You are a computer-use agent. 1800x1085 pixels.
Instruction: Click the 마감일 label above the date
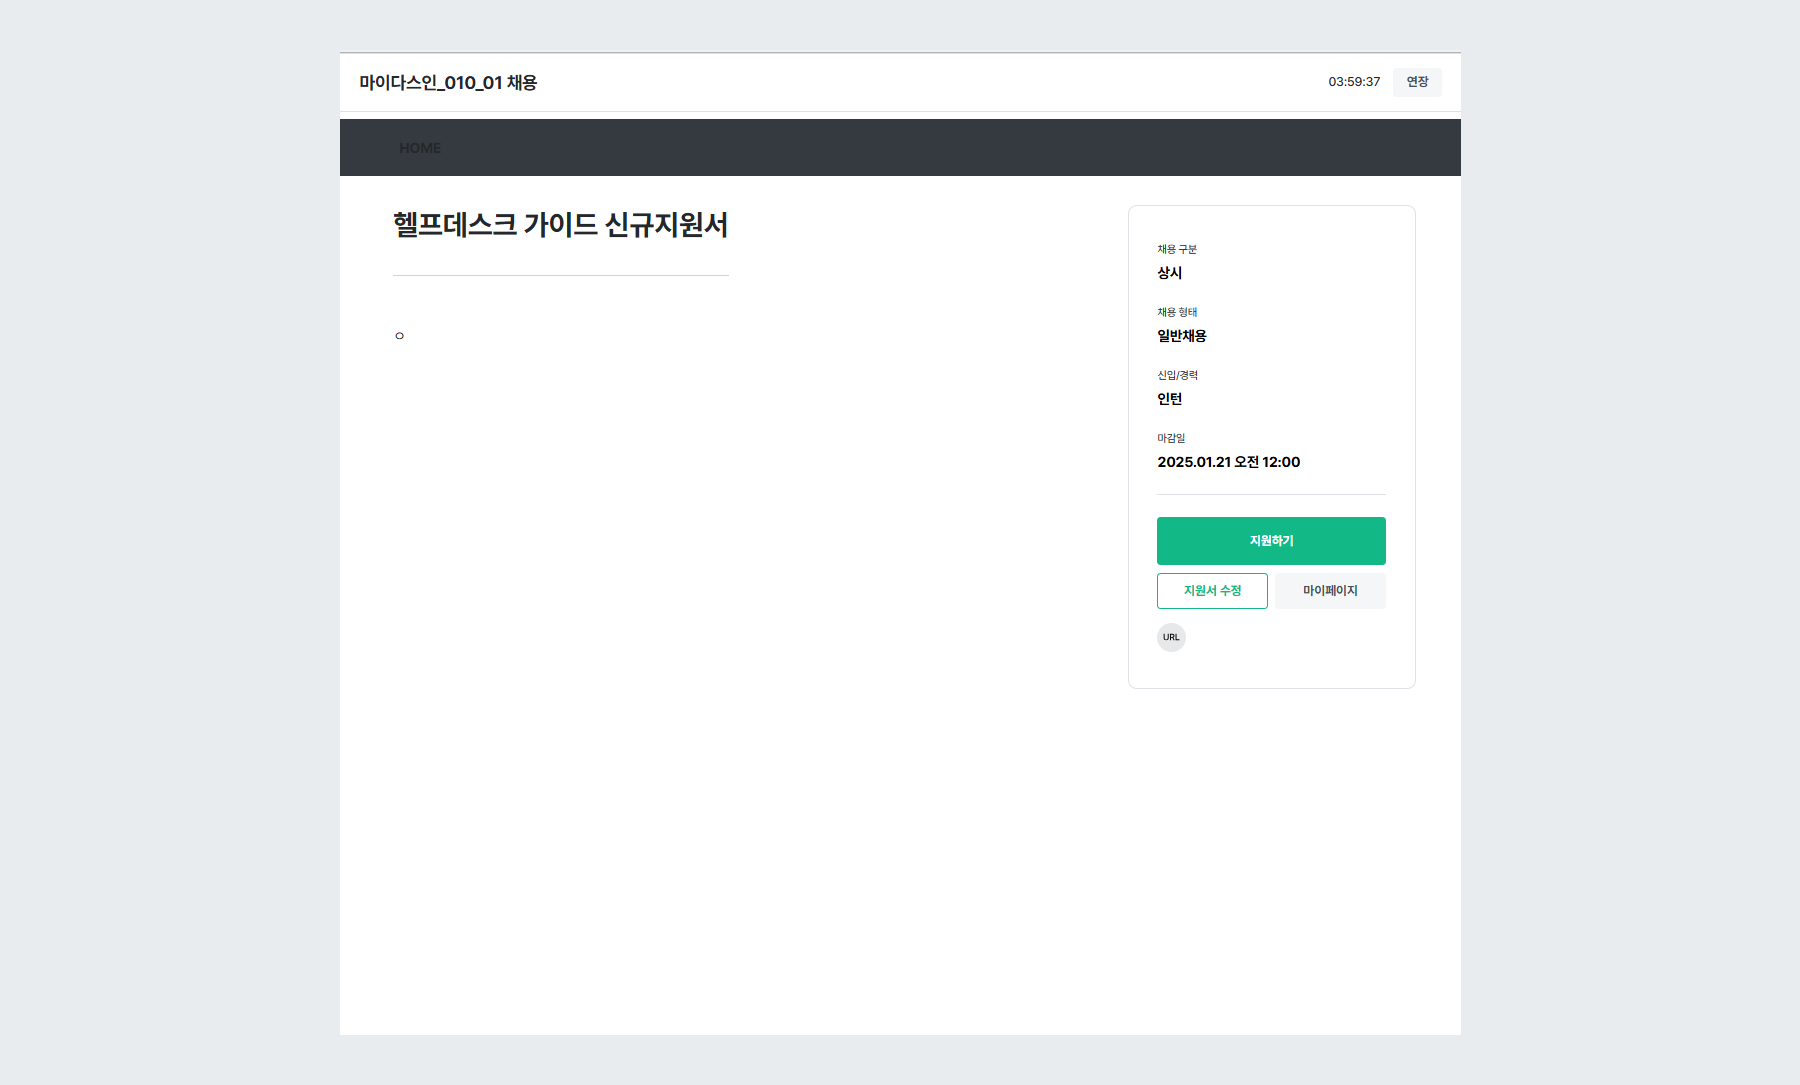1169,437
